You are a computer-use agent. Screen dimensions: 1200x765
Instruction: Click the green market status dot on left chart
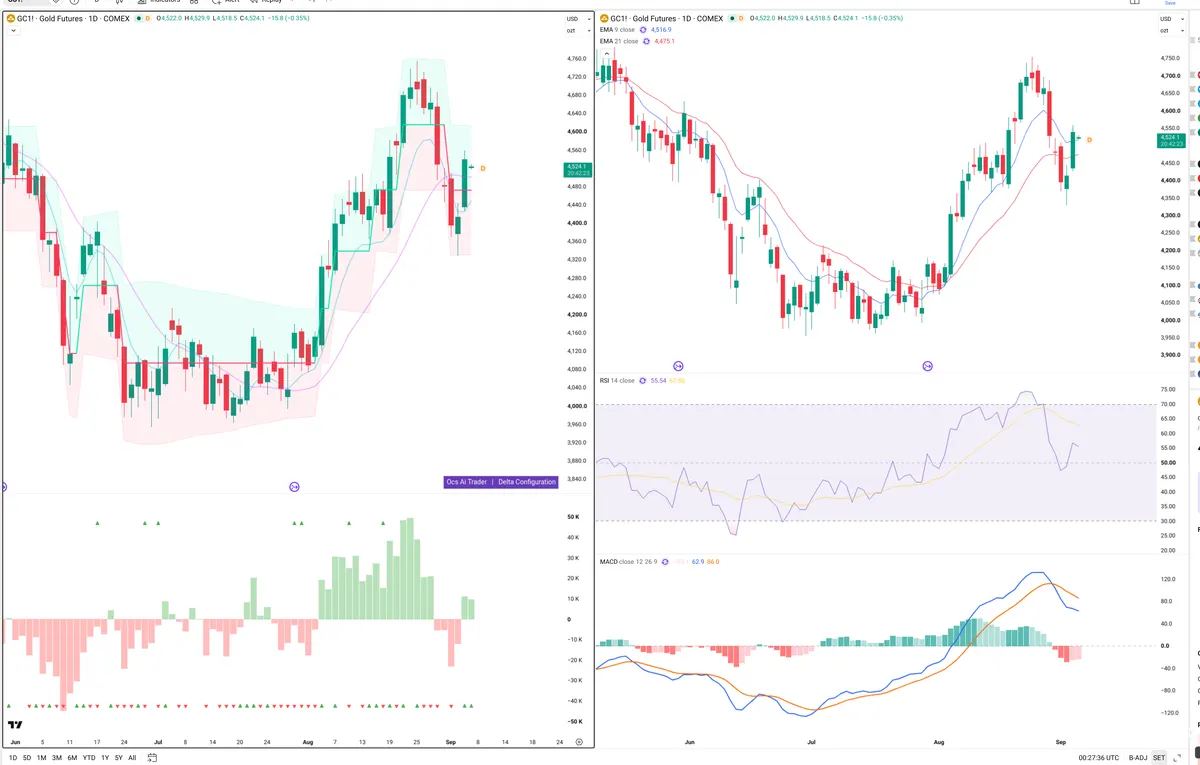coord(137,19)
